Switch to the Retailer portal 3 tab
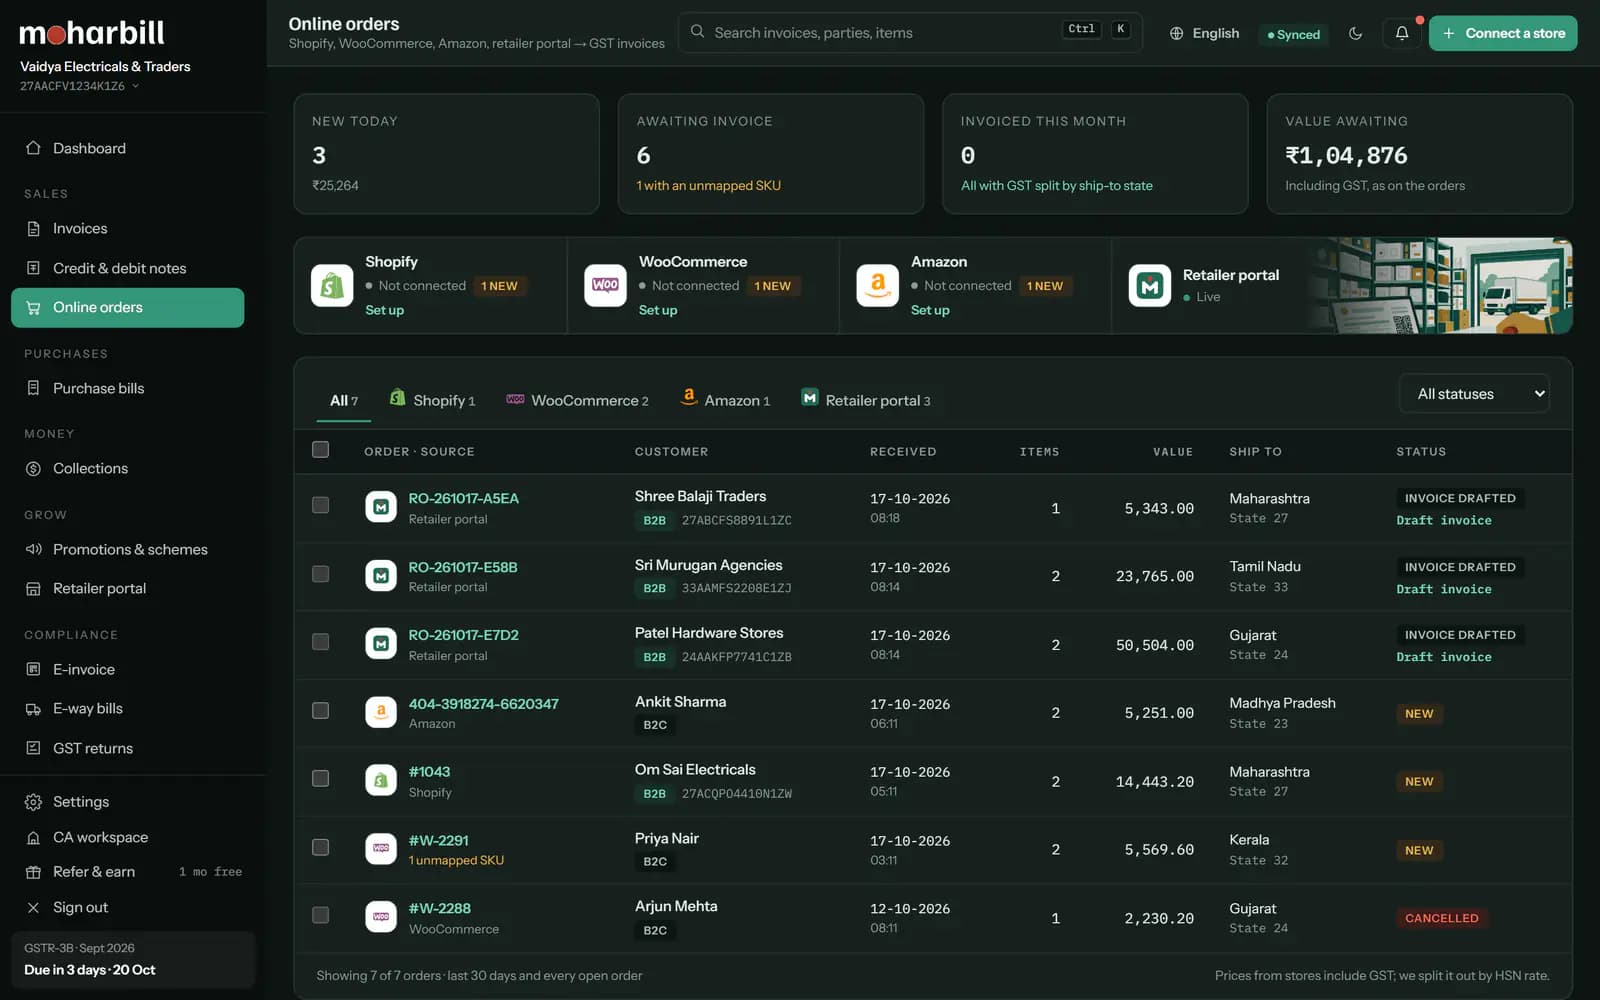The image size is (1600, 1000). click(x=866, y=400)
